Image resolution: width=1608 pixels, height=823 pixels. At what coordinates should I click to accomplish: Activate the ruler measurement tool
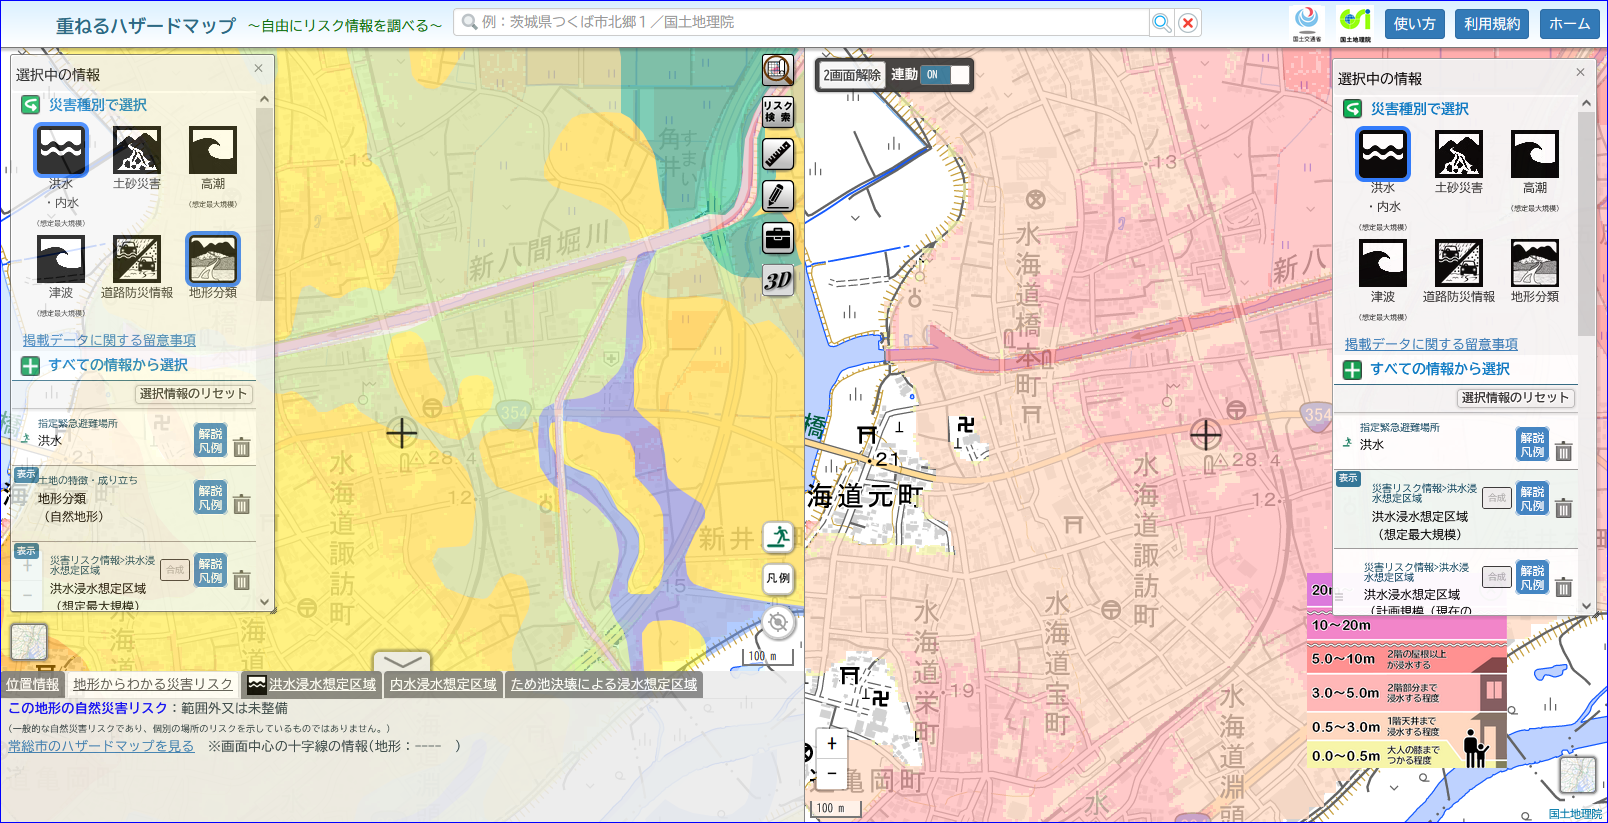[x=778, y=154]
